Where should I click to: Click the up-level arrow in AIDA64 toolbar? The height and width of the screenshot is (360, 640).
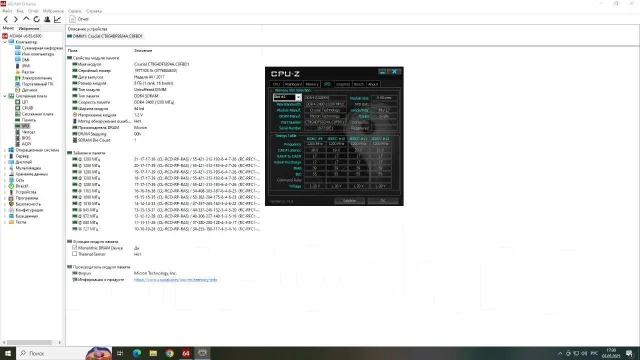[x=26, y=19]
